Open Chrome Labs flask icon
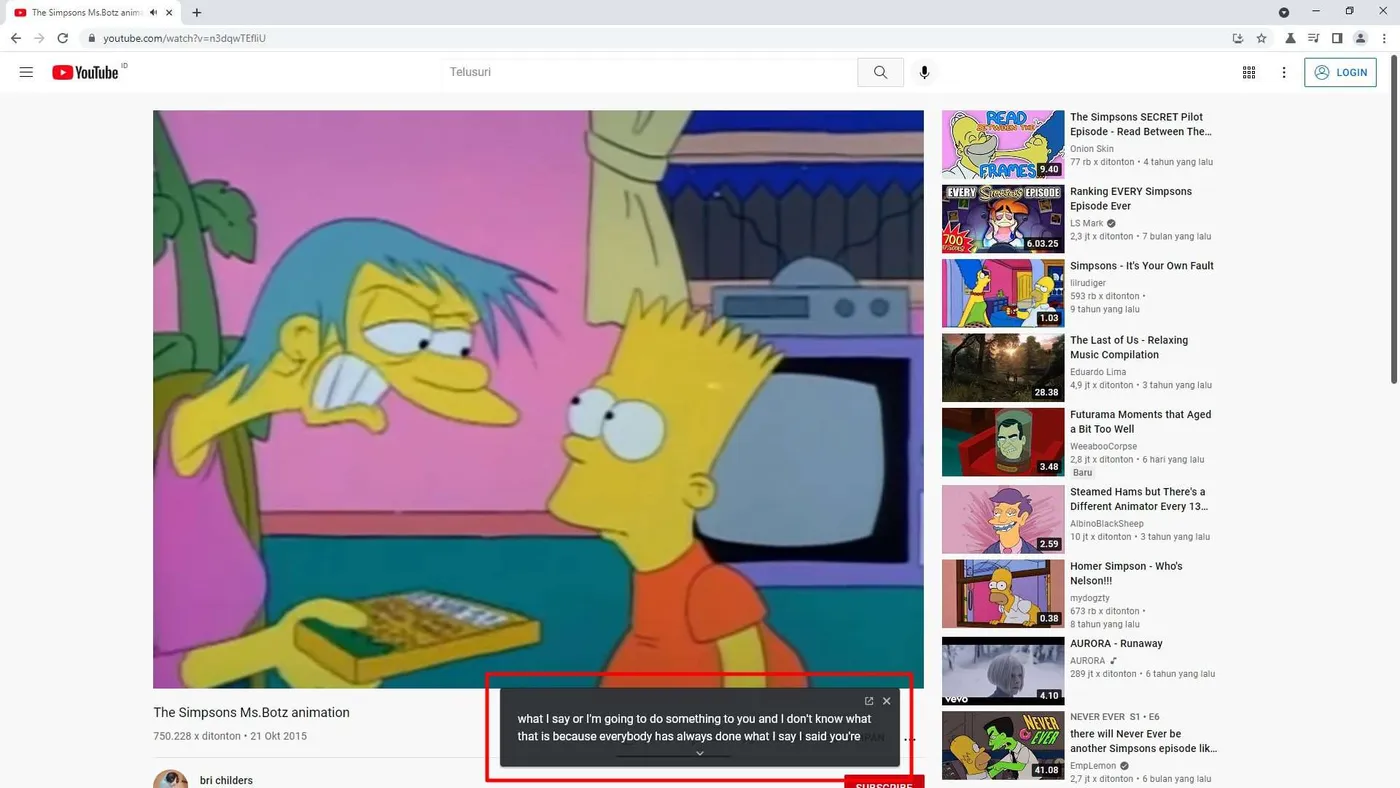The height and width of the screenshot is (788, 1400). (1290, 38)
